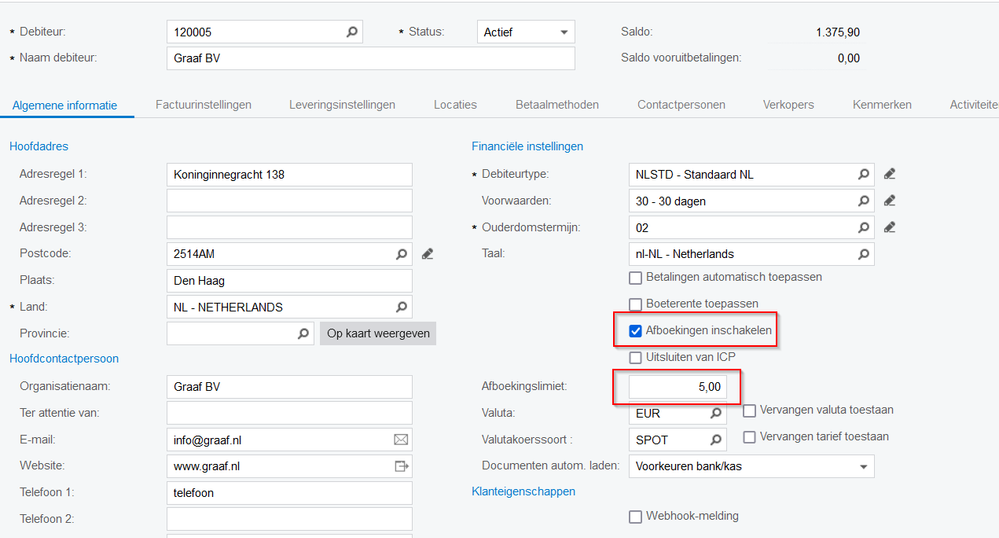The image size is (999, 538).
Task: Open the website via Website field icon
Action: [401, 467]
